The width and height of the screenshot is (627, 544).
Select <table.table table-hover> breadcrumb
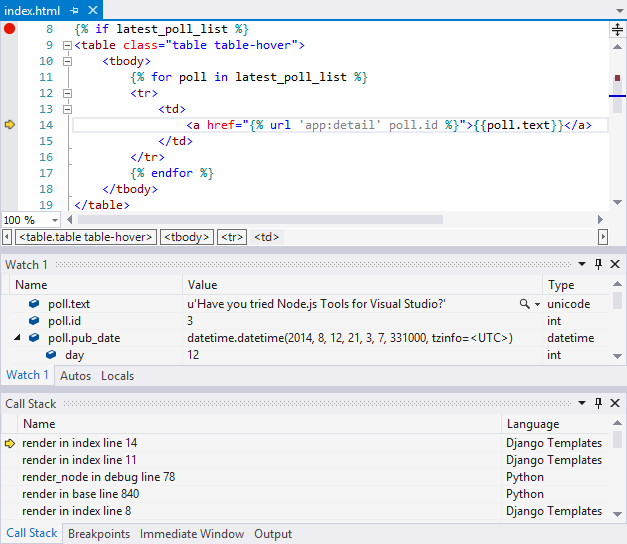[86, 237]
